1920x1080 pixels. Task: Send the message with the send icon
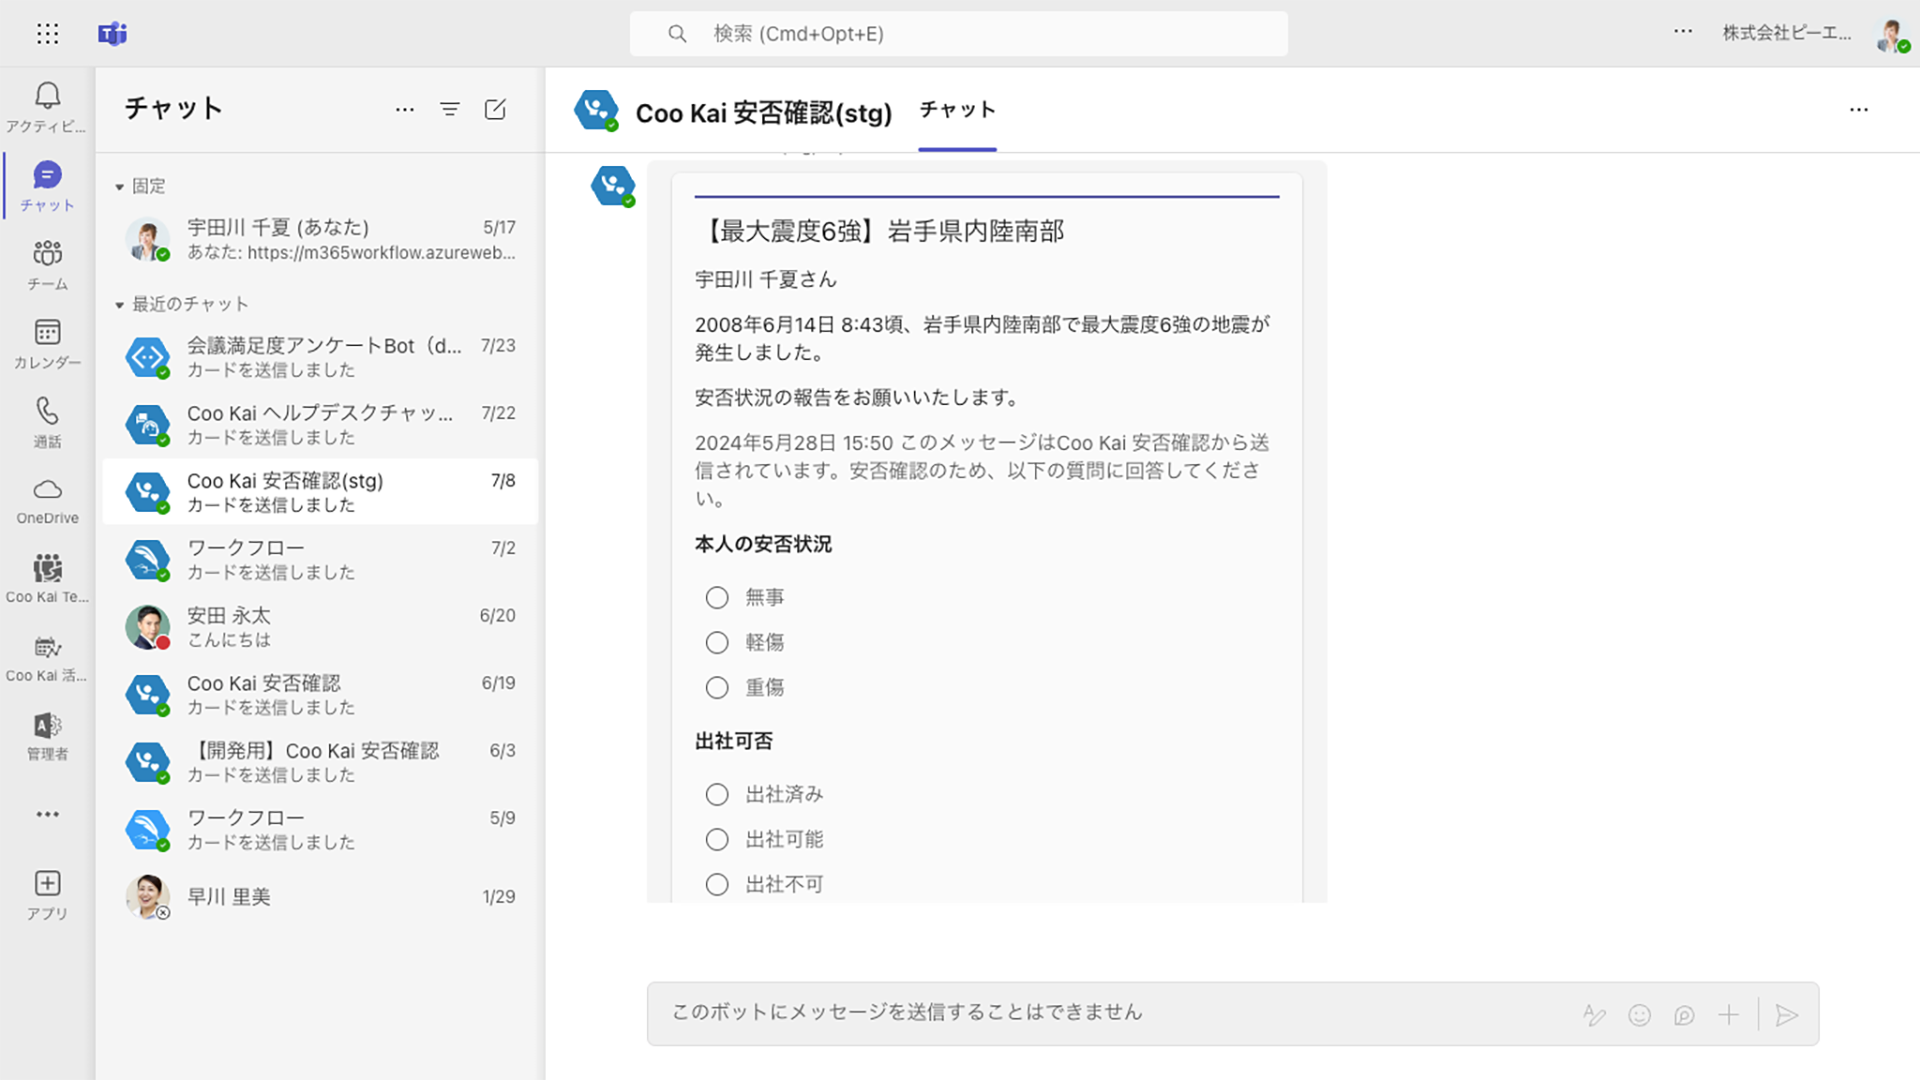[1787, 1014]
